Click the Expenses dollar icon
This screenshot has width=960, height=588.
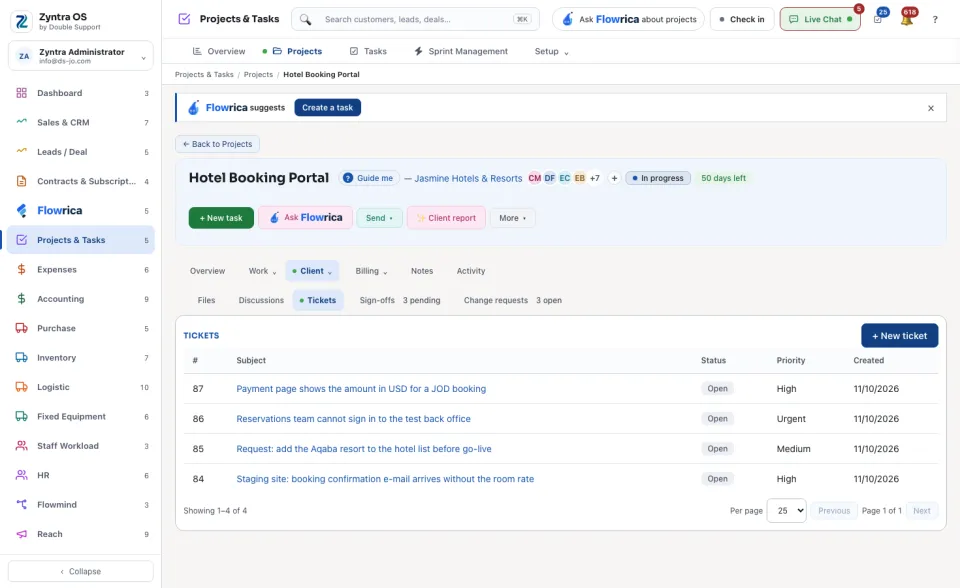21,270
